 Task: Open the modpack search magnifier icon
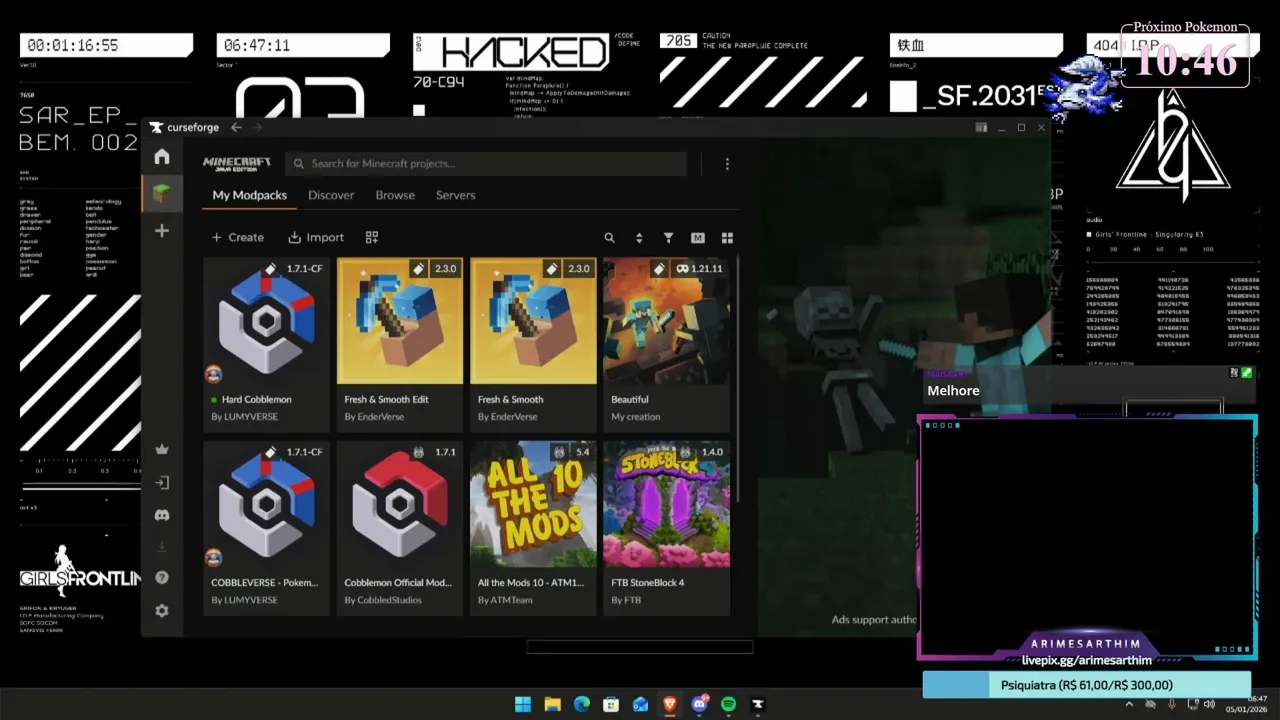tap(609, 238)
